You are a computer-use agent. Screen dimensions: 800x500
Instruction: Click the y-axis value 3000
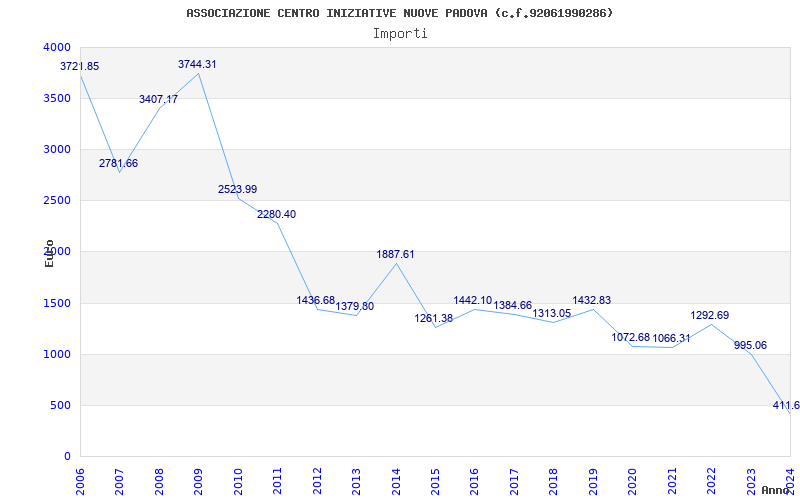[58, 149]
